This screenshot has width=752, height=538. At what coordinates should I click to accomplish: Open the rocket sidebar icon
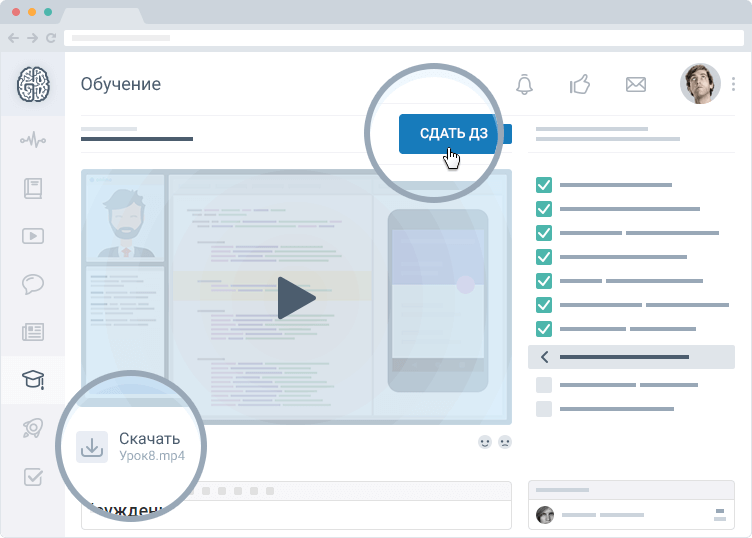32,428
